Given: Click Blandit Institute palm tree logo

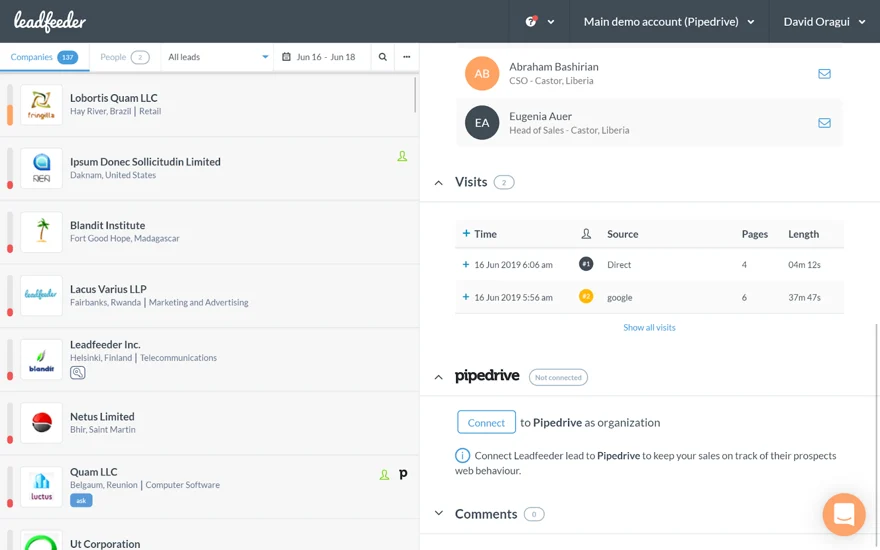Looking at the screenshot, I should tap(41, 232).
